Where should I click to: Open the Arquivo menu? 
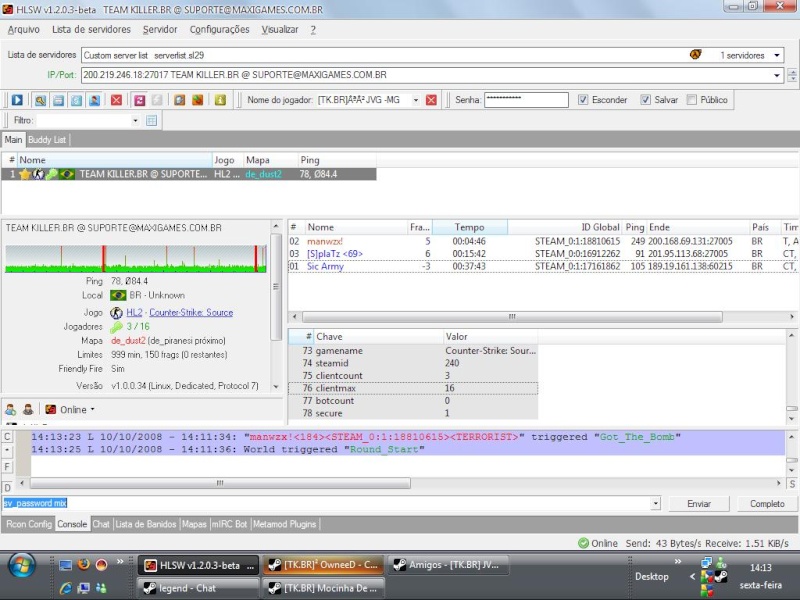tap(23, 30)
